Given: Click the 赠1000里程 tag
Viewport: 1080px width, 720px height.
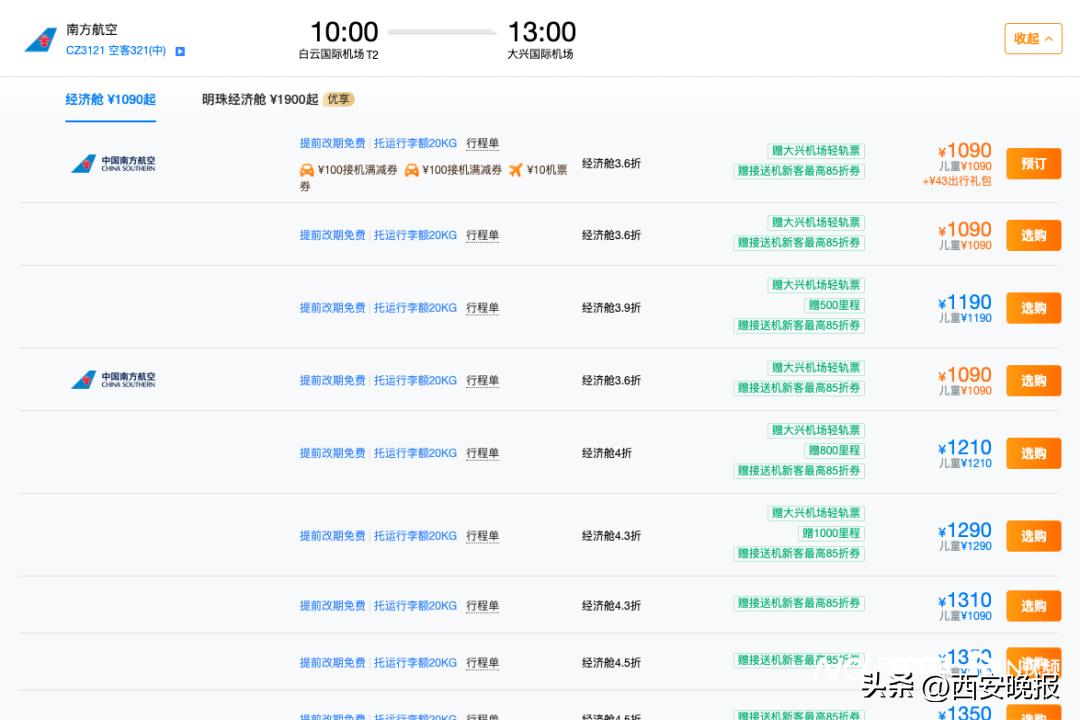Looking at the screenshot, I should tap(831, 533).
